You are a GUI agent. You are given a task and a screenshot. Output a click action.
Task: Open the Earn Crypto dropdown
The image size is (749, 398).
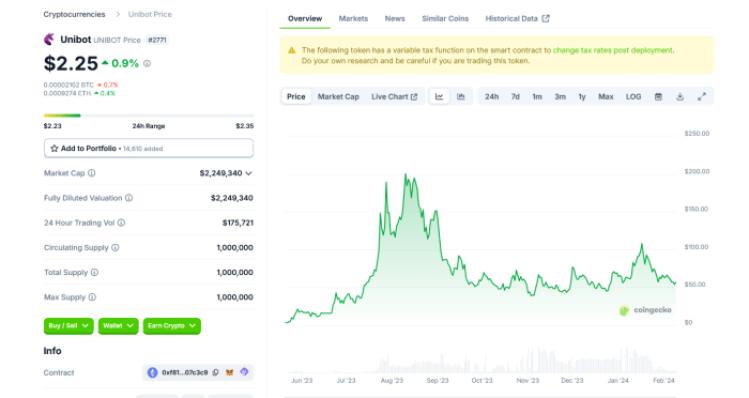pyautogui.click(x=171, y=326)
